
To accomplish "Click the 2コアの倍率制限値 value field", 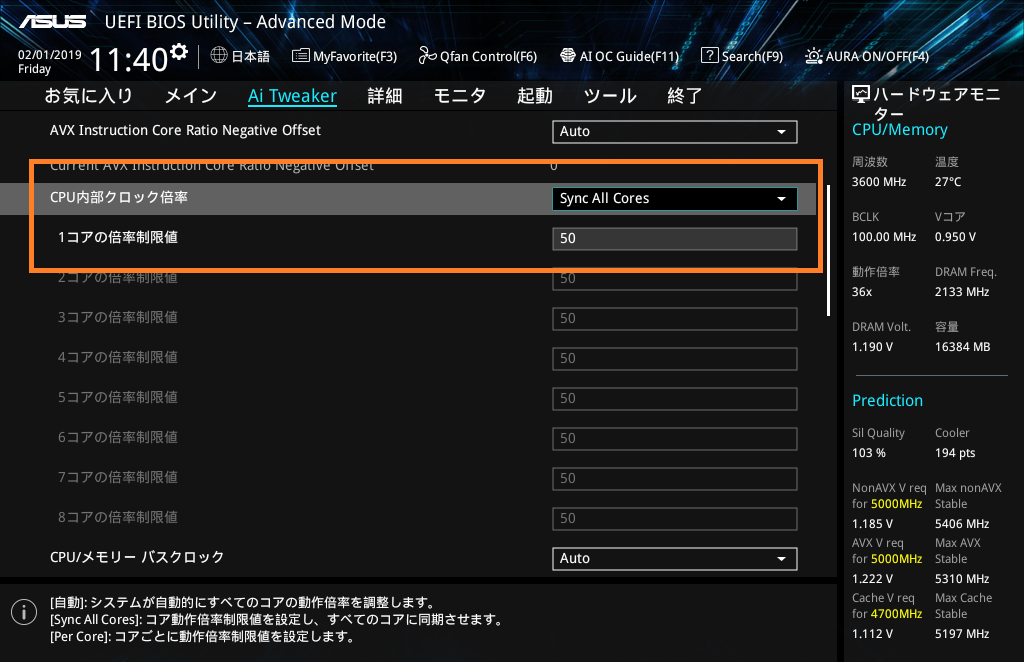I will pos(675,279).
